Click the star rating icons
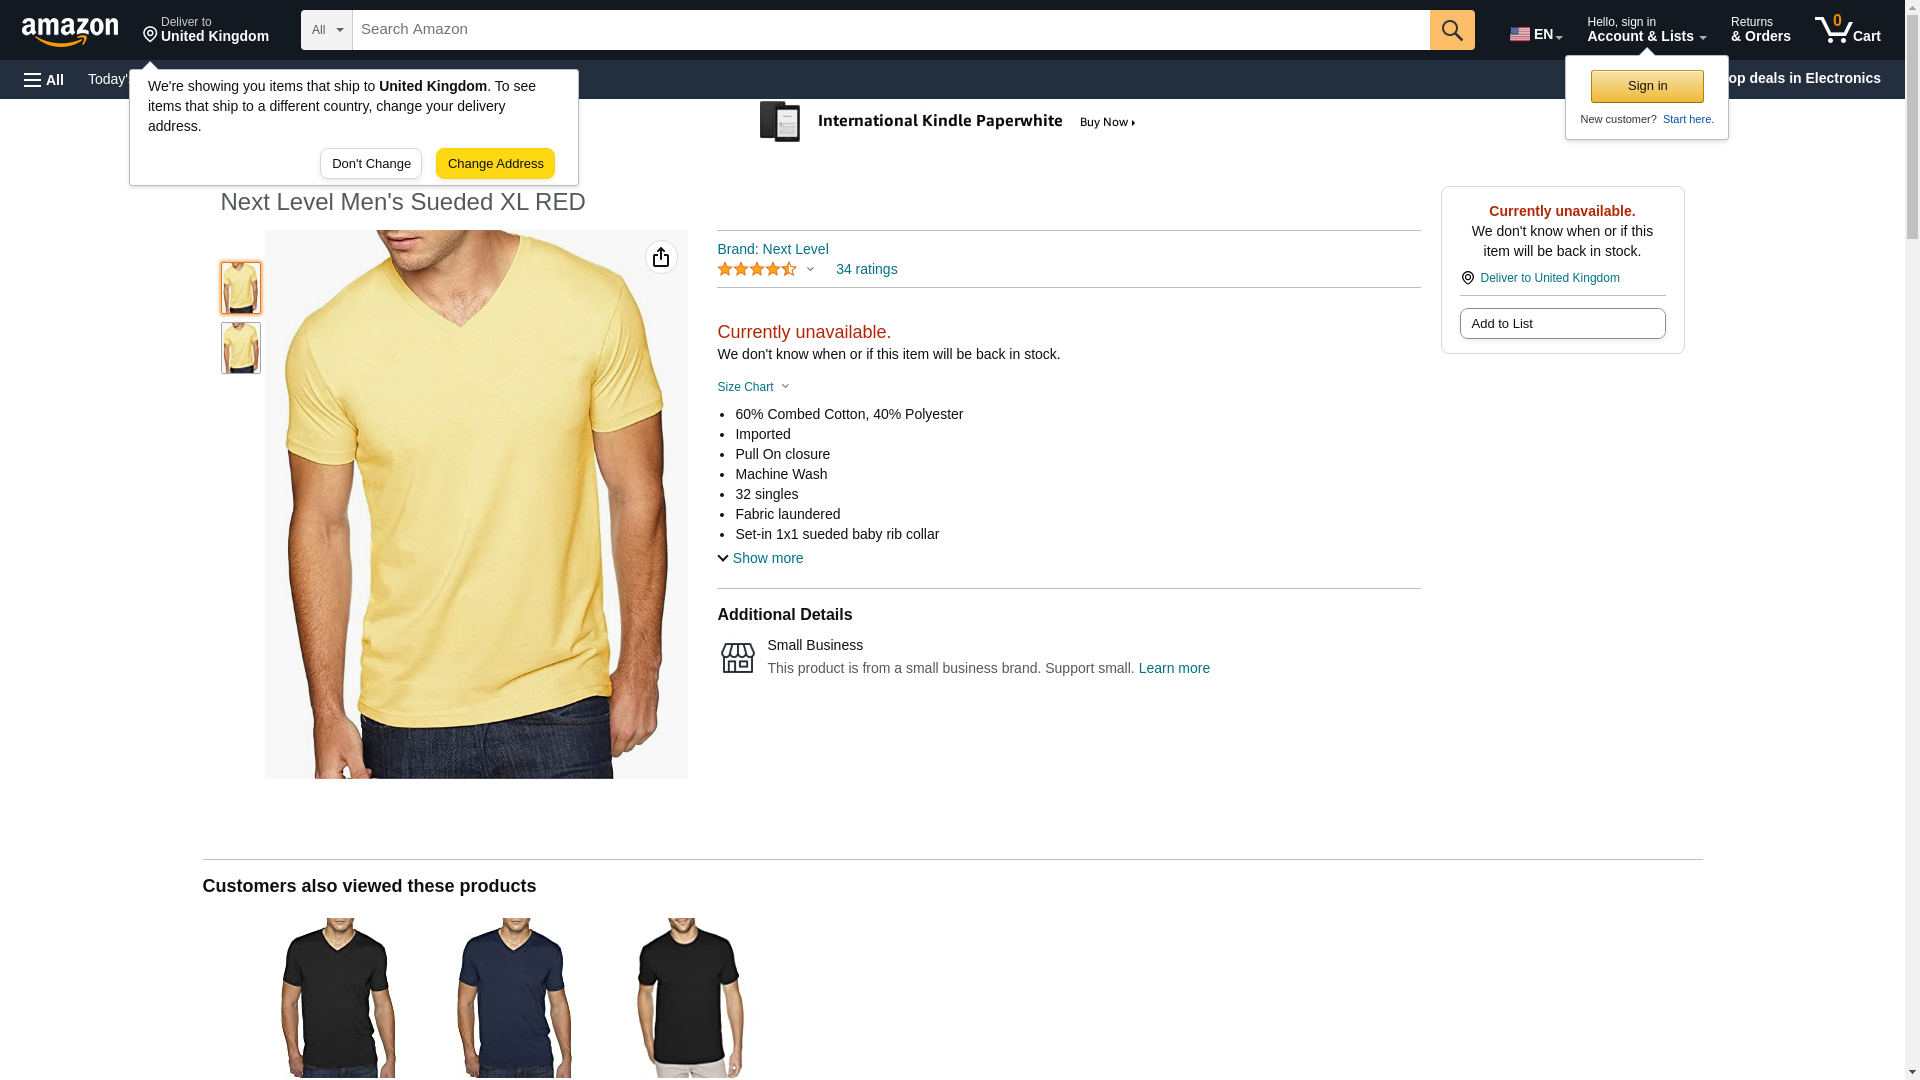The width and height of the screenshot is (1920, 1080). pos(757,270)
